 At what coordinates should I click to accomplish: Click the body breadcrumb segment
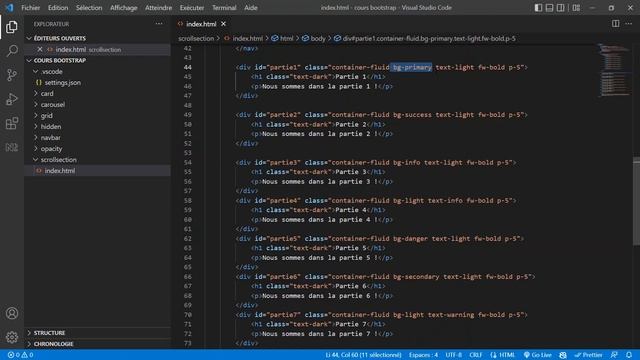point(313,38)
